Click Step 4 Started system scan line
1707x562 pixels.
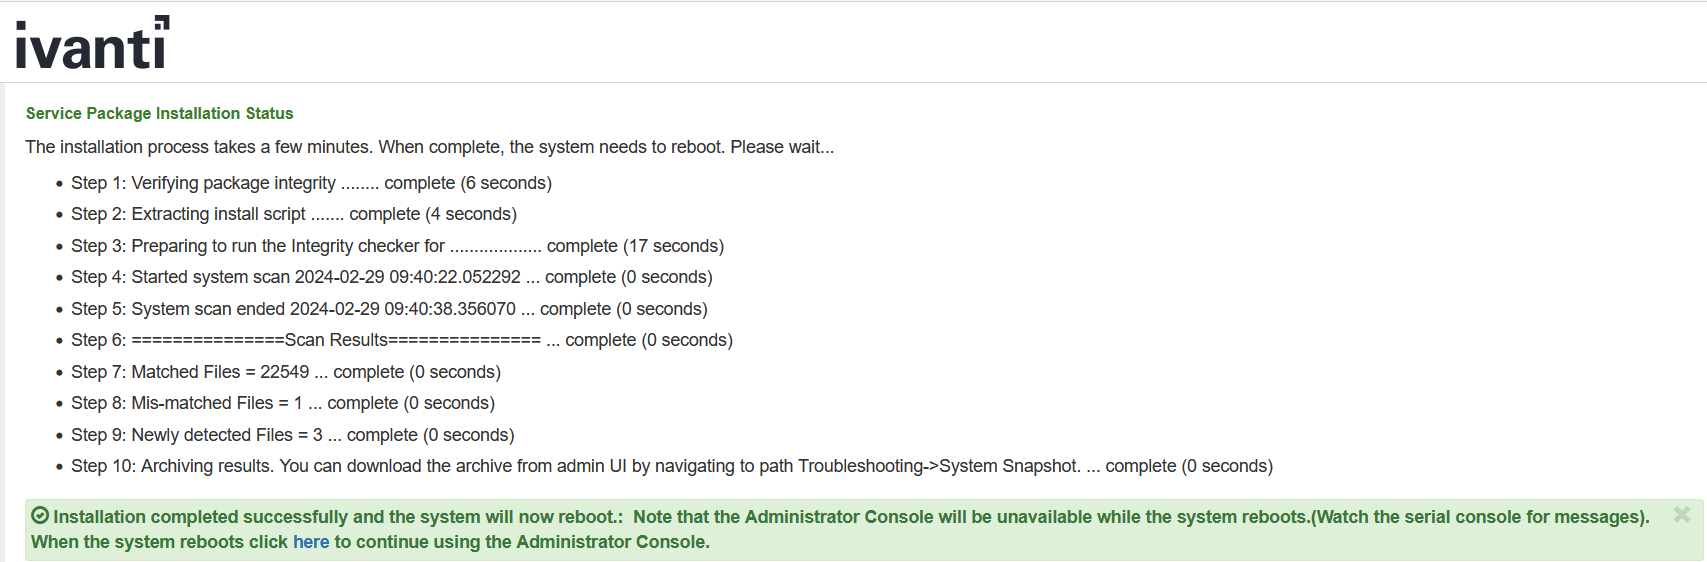point(391,277)
